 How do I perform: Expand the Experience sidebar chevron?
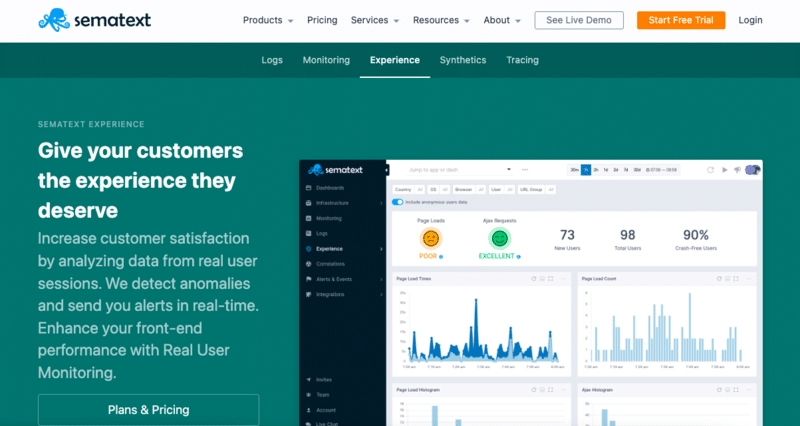[x=381, y=249]
